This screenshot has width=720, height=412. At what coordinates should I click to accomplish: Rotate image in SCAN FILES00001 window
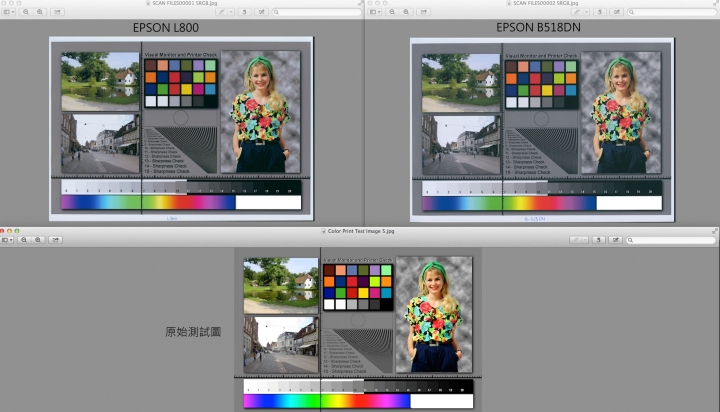tap(244, 12)
